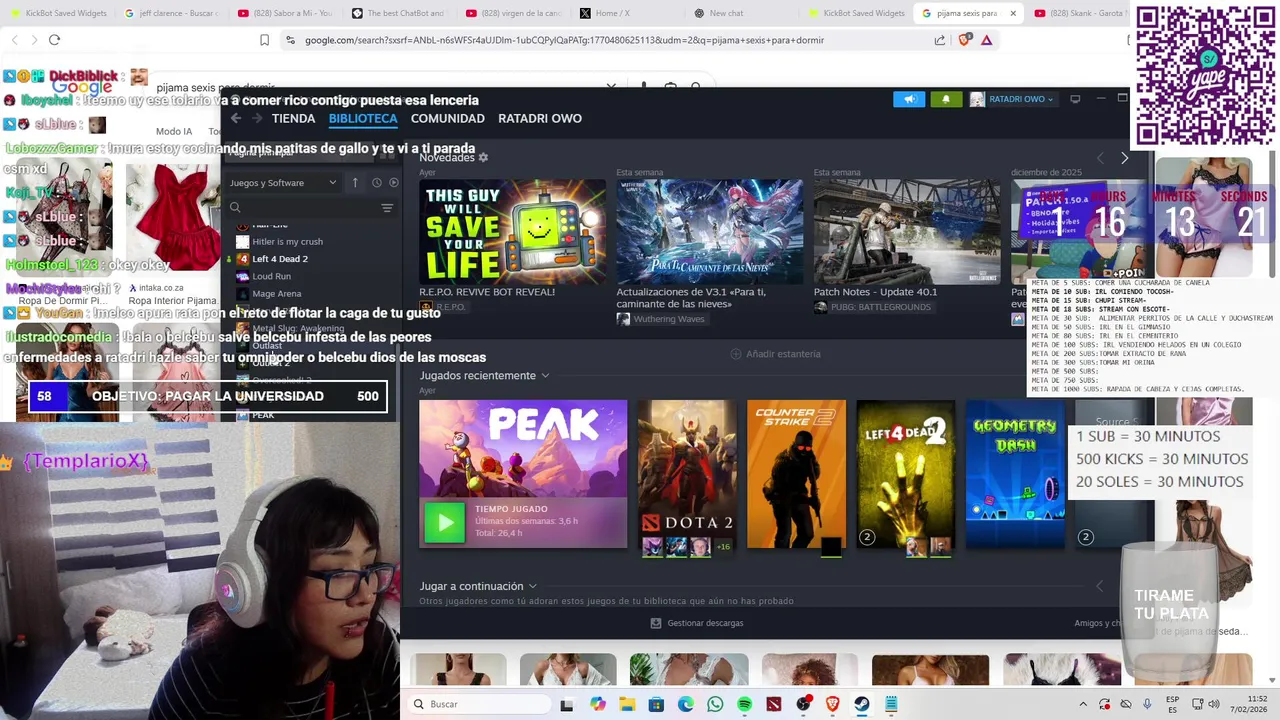This screenshot has height=720, width=1280.
Task: Click the browser address bar URL
Action: (564, 40)
